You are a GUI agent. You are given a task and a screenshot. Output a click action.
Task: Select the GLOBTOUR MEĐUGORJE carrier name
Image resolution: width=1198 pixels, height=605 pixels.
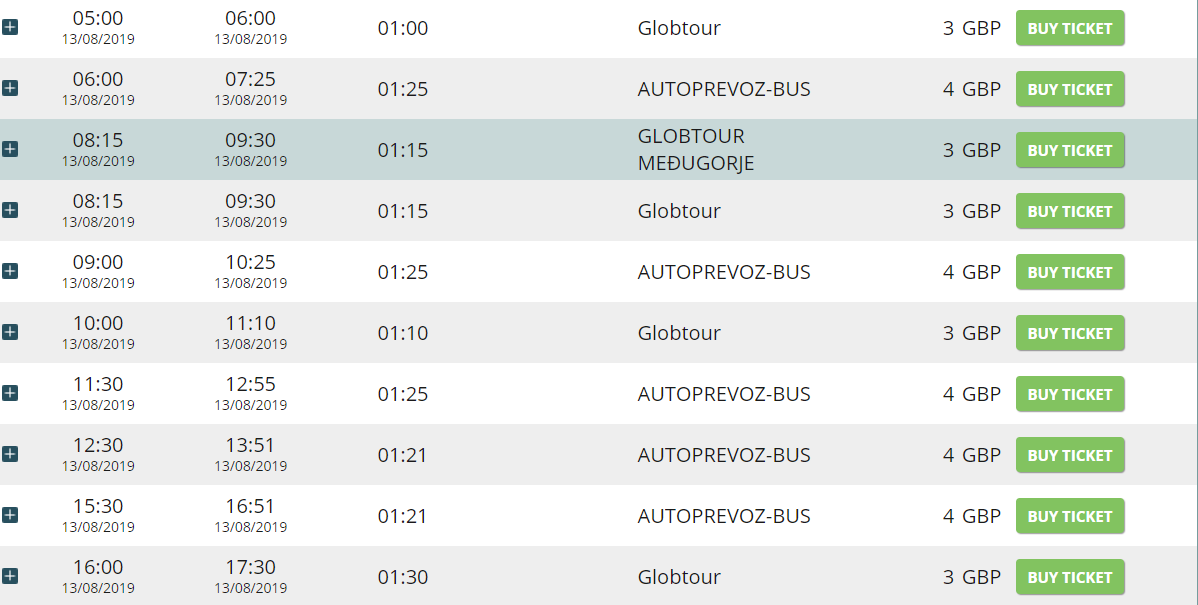click(x=696, y=150)
